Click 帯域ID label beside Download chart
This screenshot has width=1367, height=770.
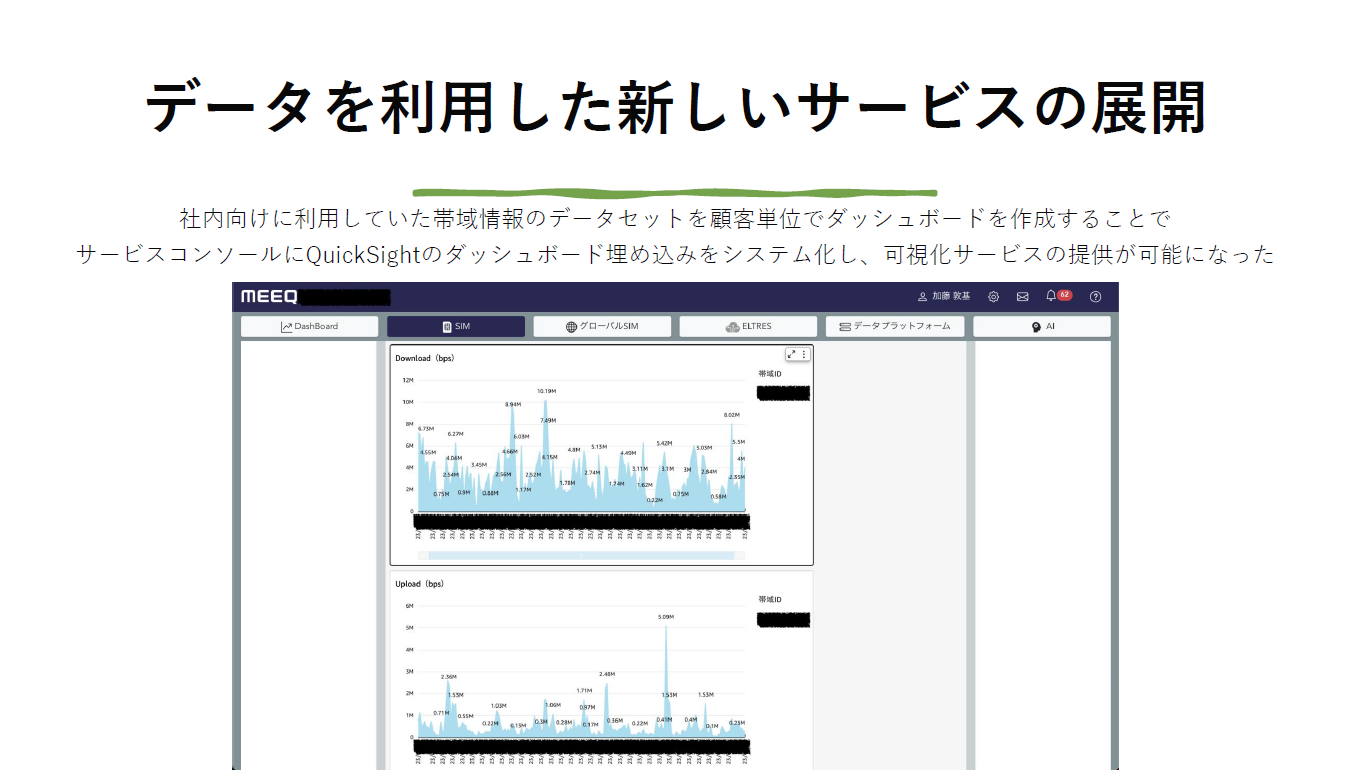click(x=770, y=374)
